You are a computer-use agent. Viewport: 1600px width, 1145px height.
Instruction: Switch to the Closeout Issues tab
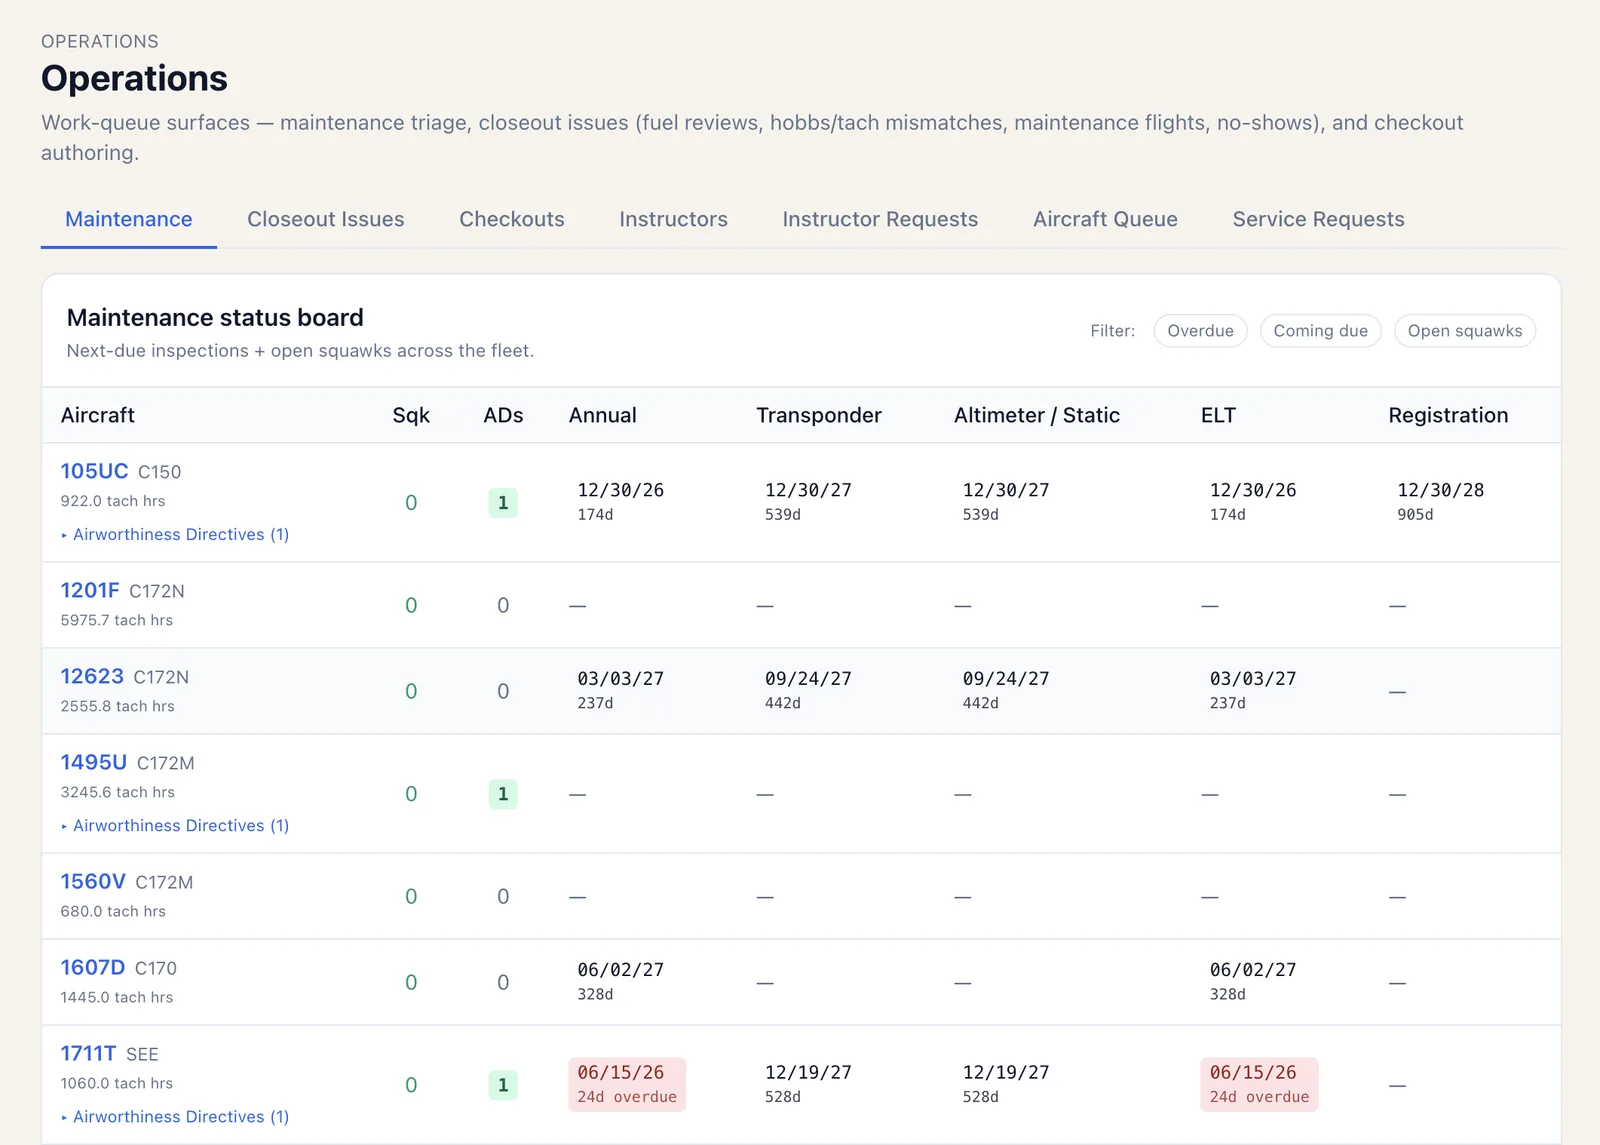(326, 219)
